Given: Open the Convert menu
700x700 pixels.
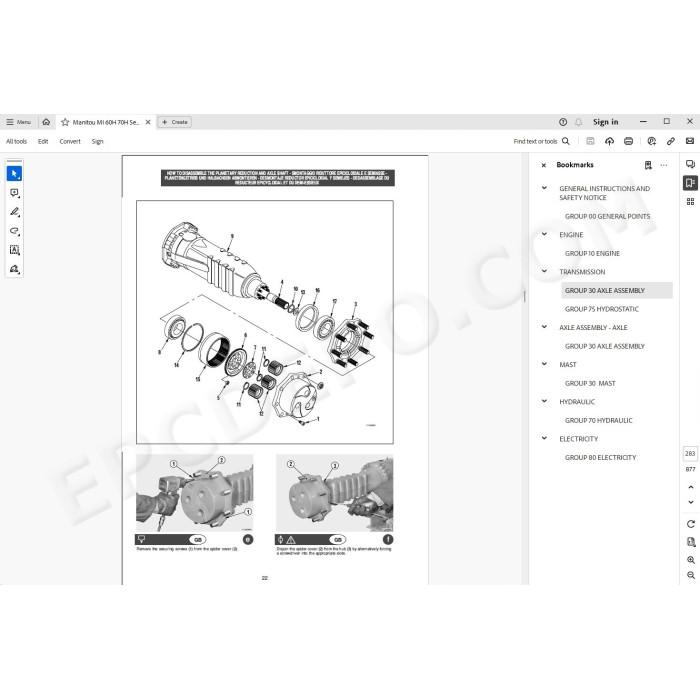Looking at the screenshot, I should coord(70,141).
